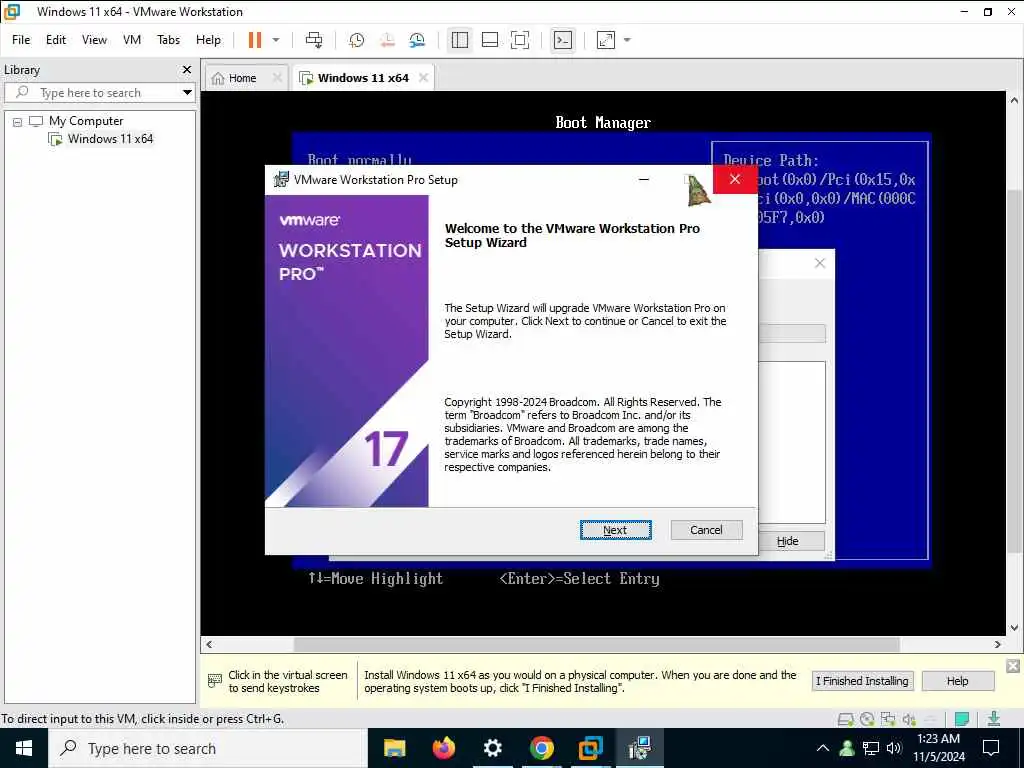Click the stretch guest display icon
The width and height of the screenshot is (1024, 768).
pos(605,40)
